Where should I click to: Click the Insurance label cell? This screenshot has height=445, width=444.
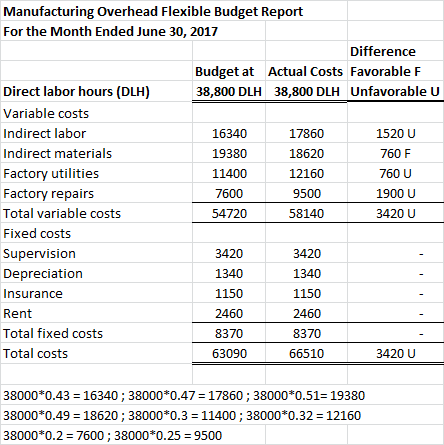point(96,293)
